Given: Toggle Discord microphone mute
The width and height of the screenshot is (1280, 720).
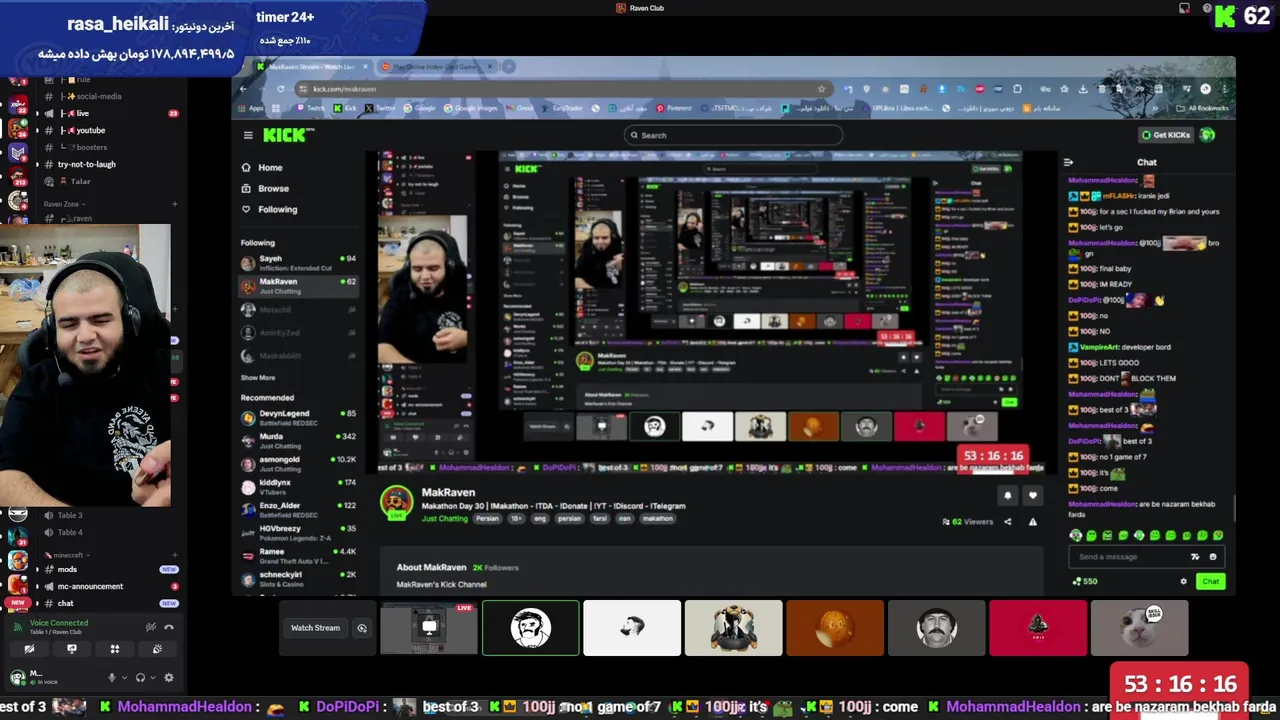Looking at the screenshot, I should tap(112, 677).
